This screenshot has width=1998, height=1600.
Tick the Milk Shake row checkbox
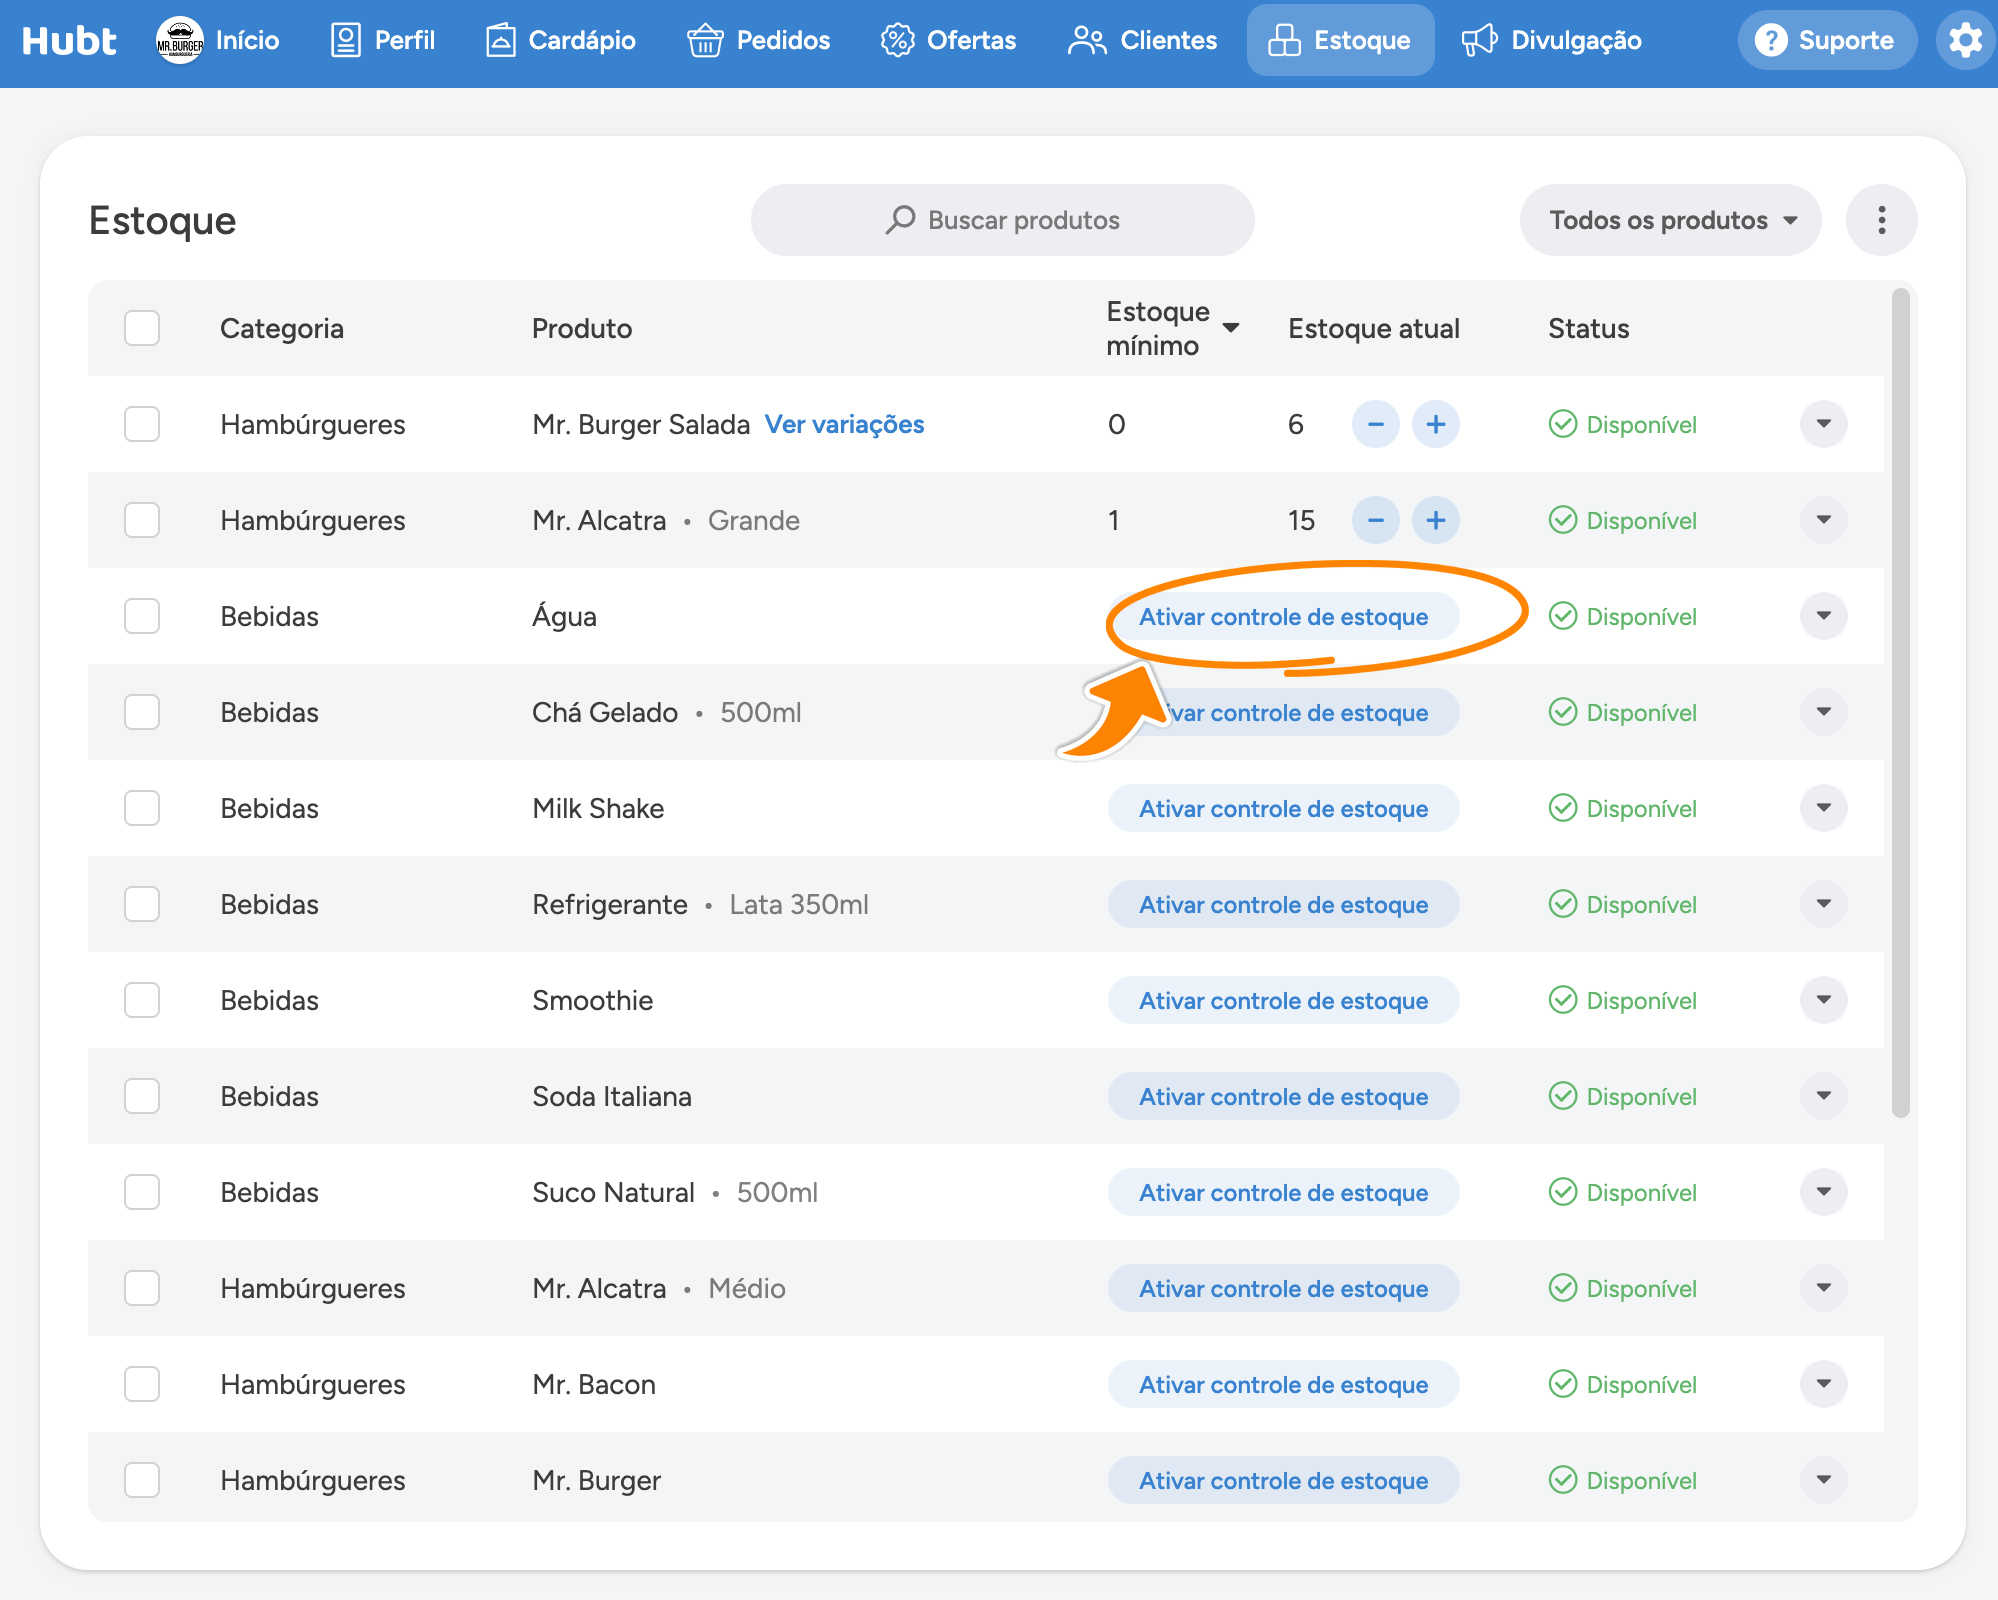click(142, 808)
